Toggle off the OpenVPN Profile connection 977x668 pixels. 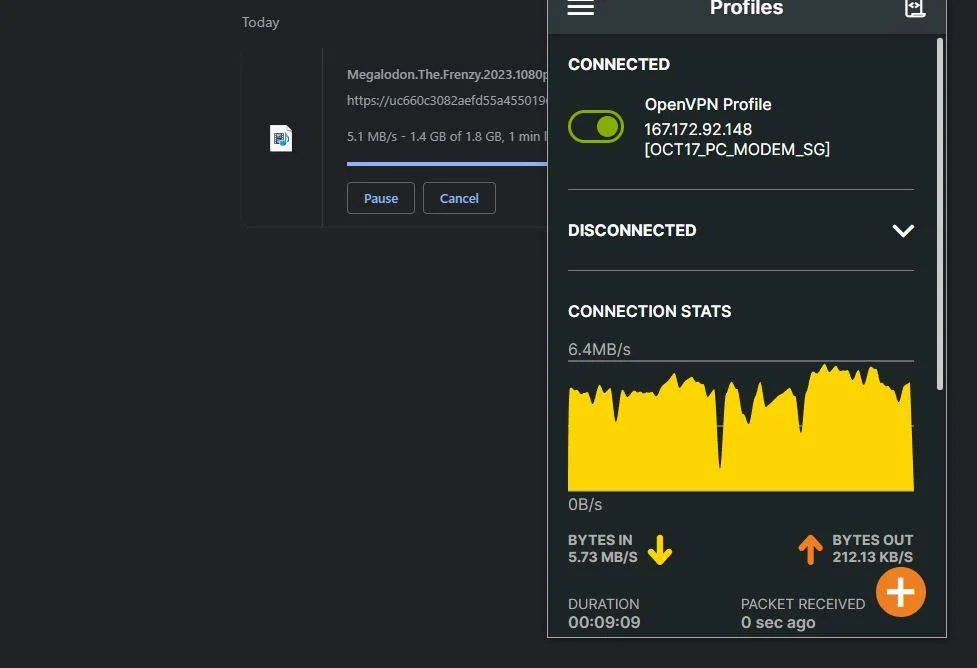point(596,126)
